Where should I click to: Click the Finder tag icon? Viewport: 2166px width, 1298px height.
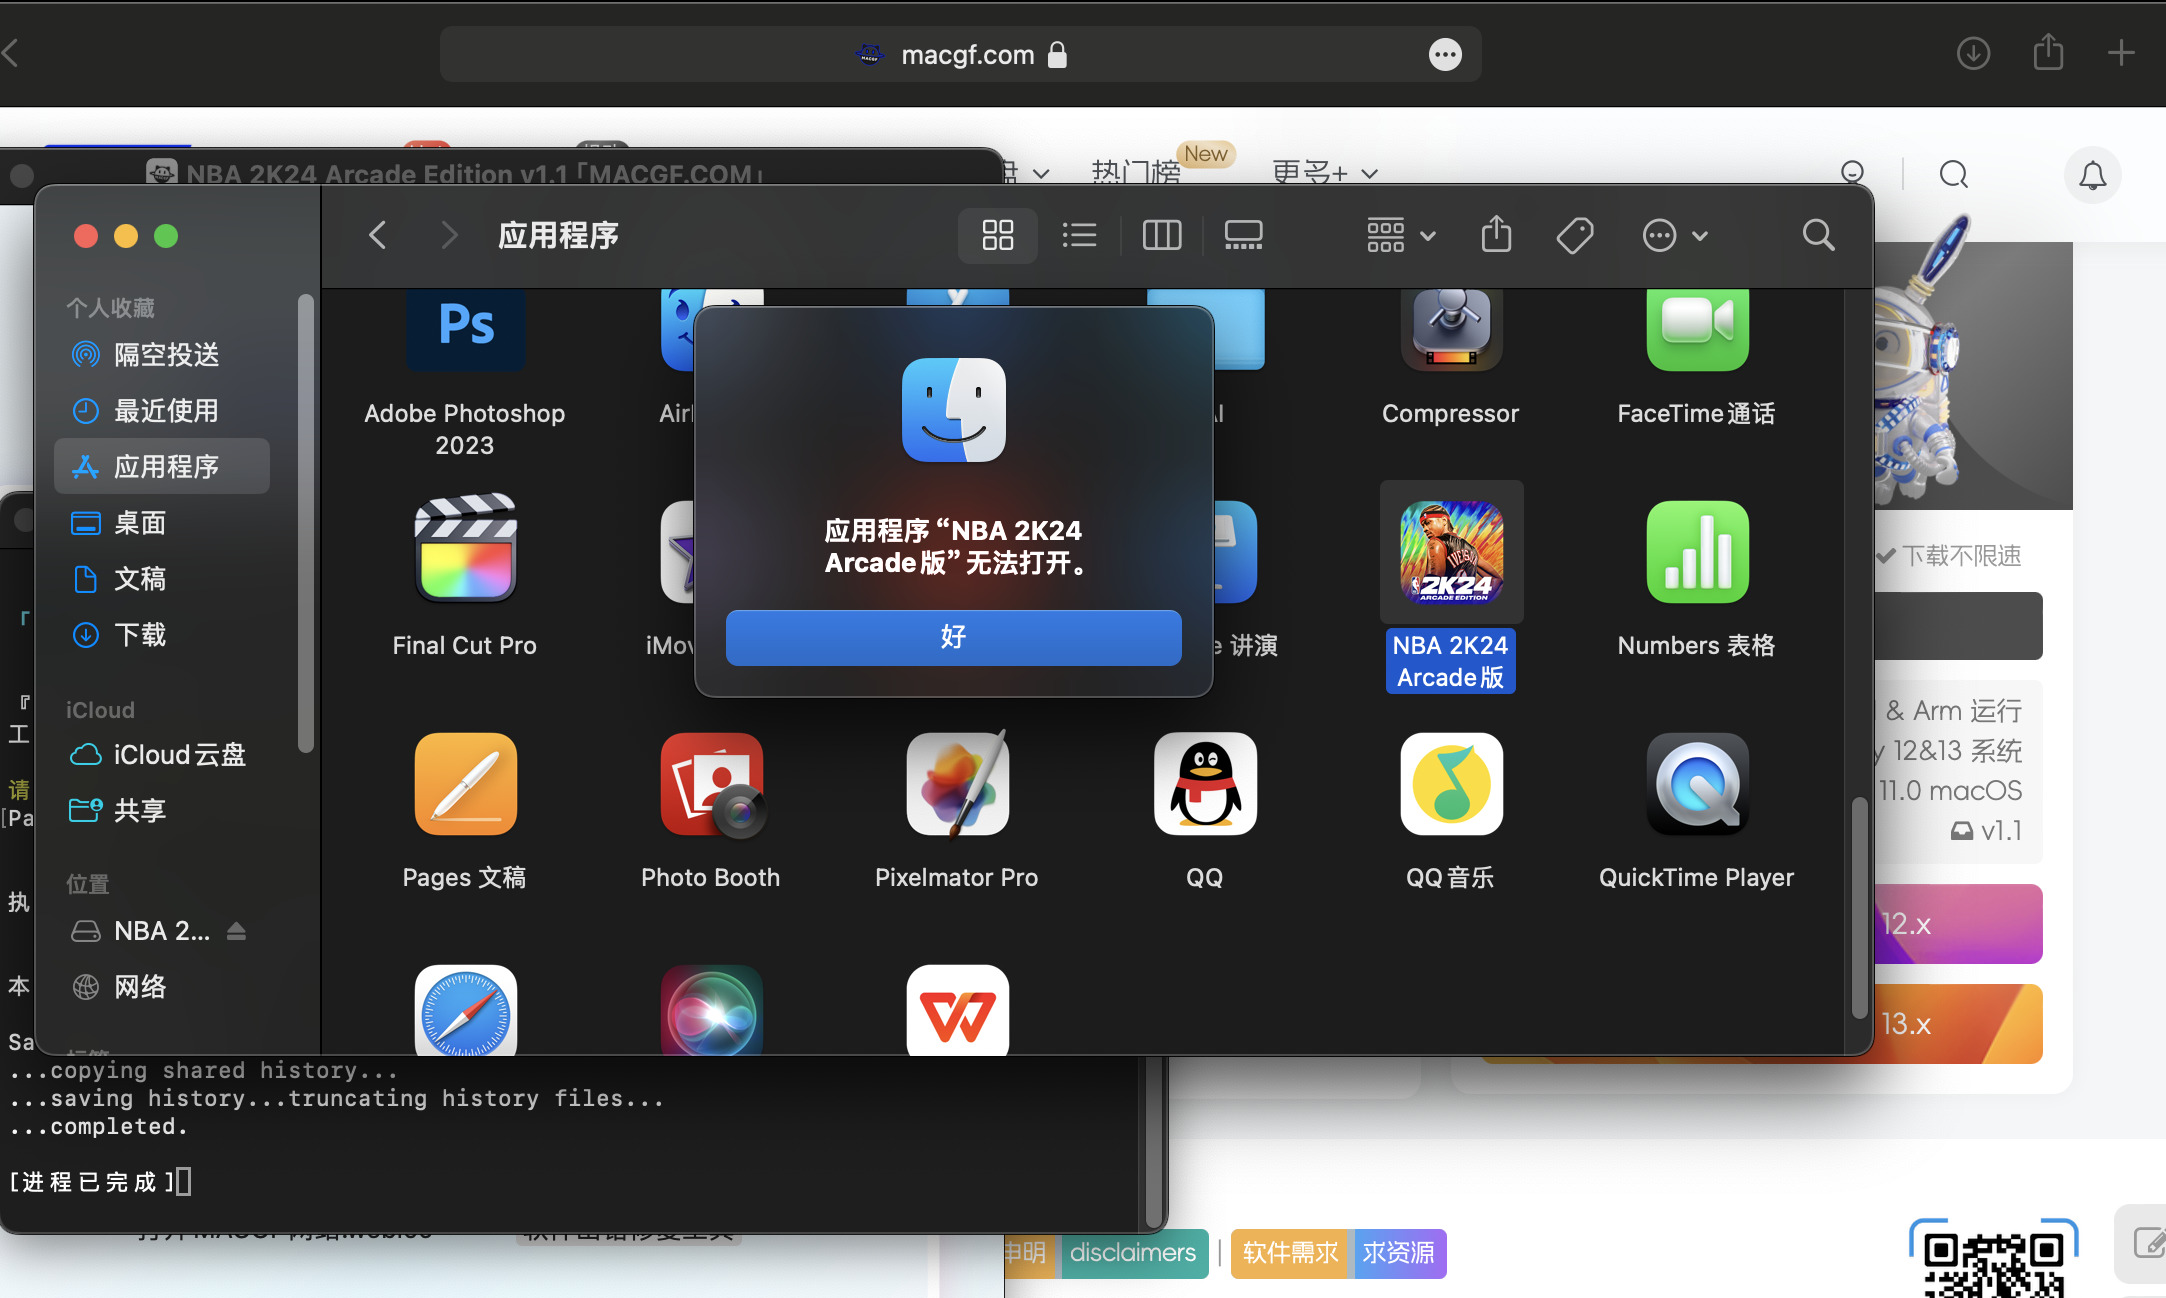tap(1574, 236)
